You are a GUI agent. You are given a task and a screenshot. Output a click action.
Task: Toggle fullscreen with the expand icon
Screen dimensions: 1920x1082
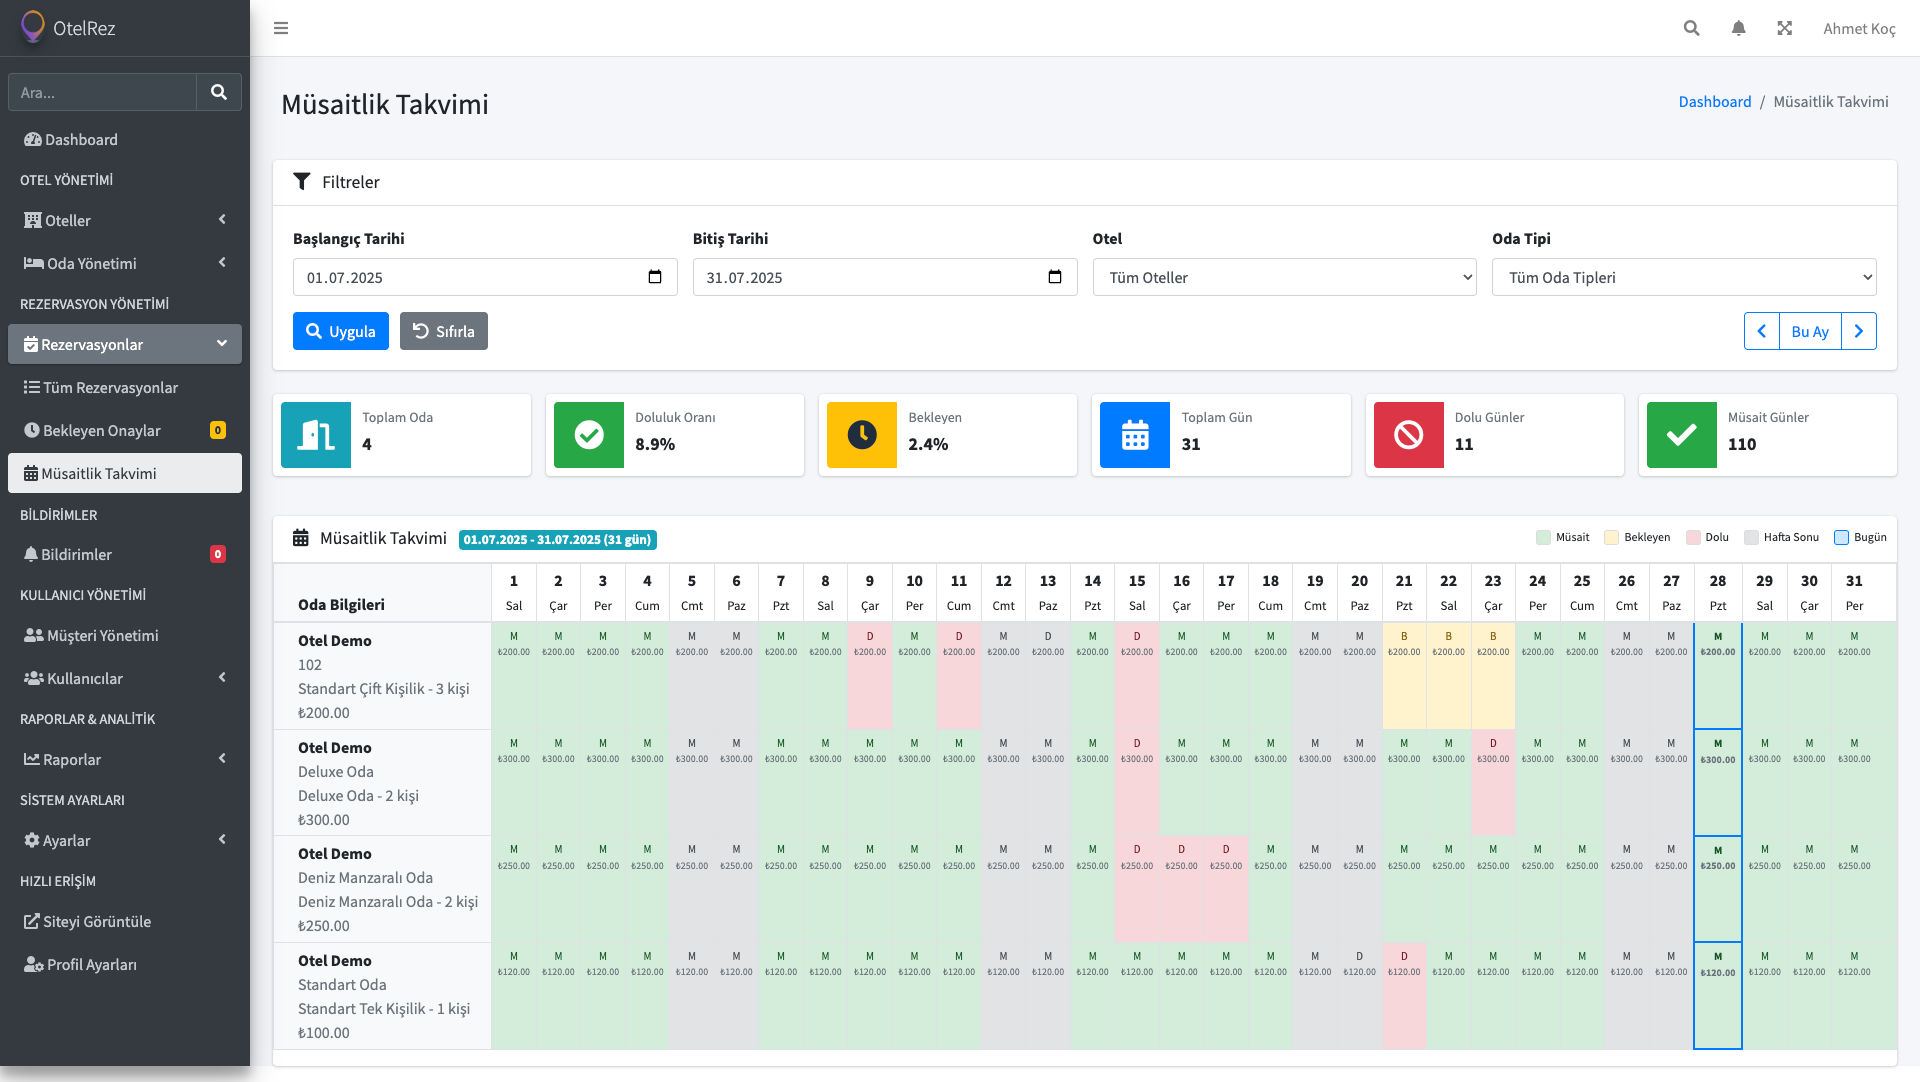coord(1785,28)
